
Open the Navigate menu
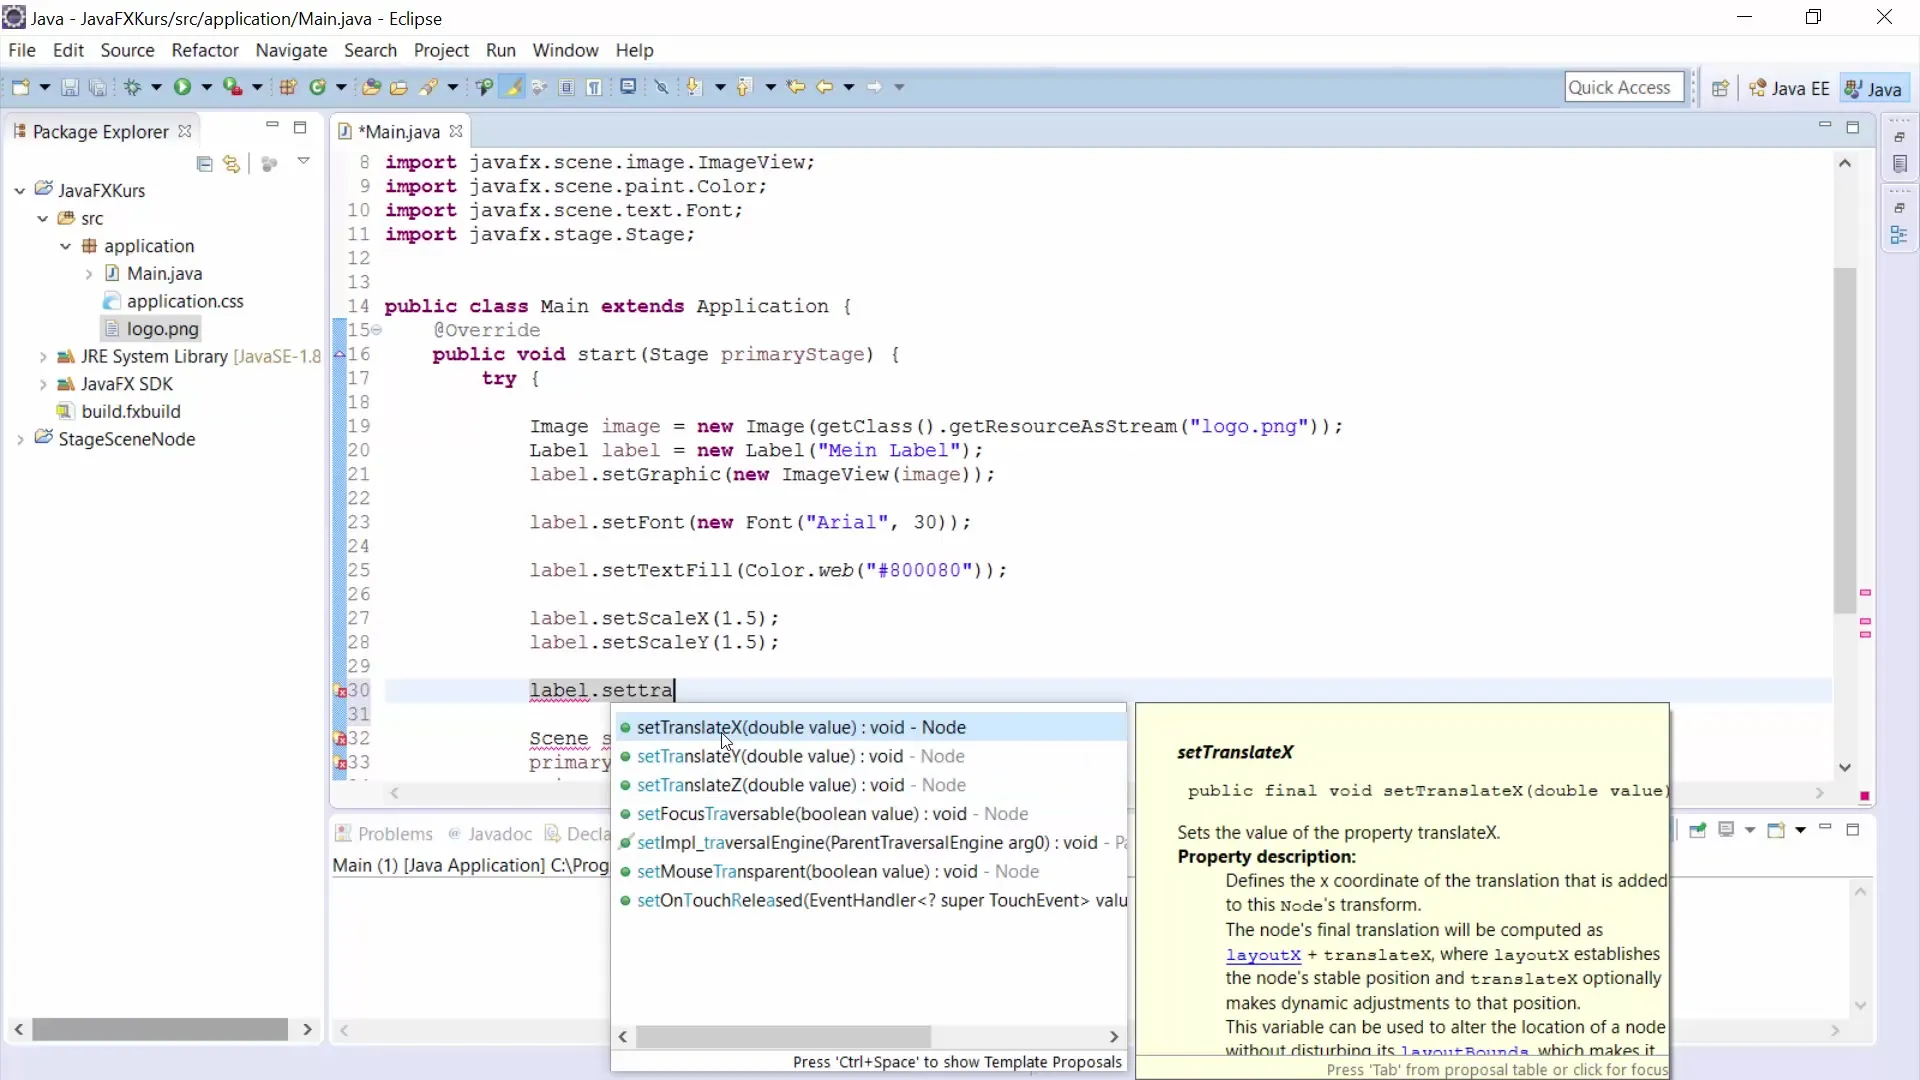291,50
